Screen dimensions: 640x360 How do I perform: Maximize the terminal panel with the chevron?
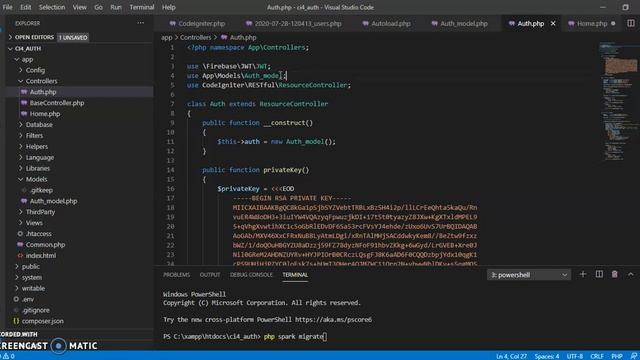pyautogui.click(x=631, y=274)
